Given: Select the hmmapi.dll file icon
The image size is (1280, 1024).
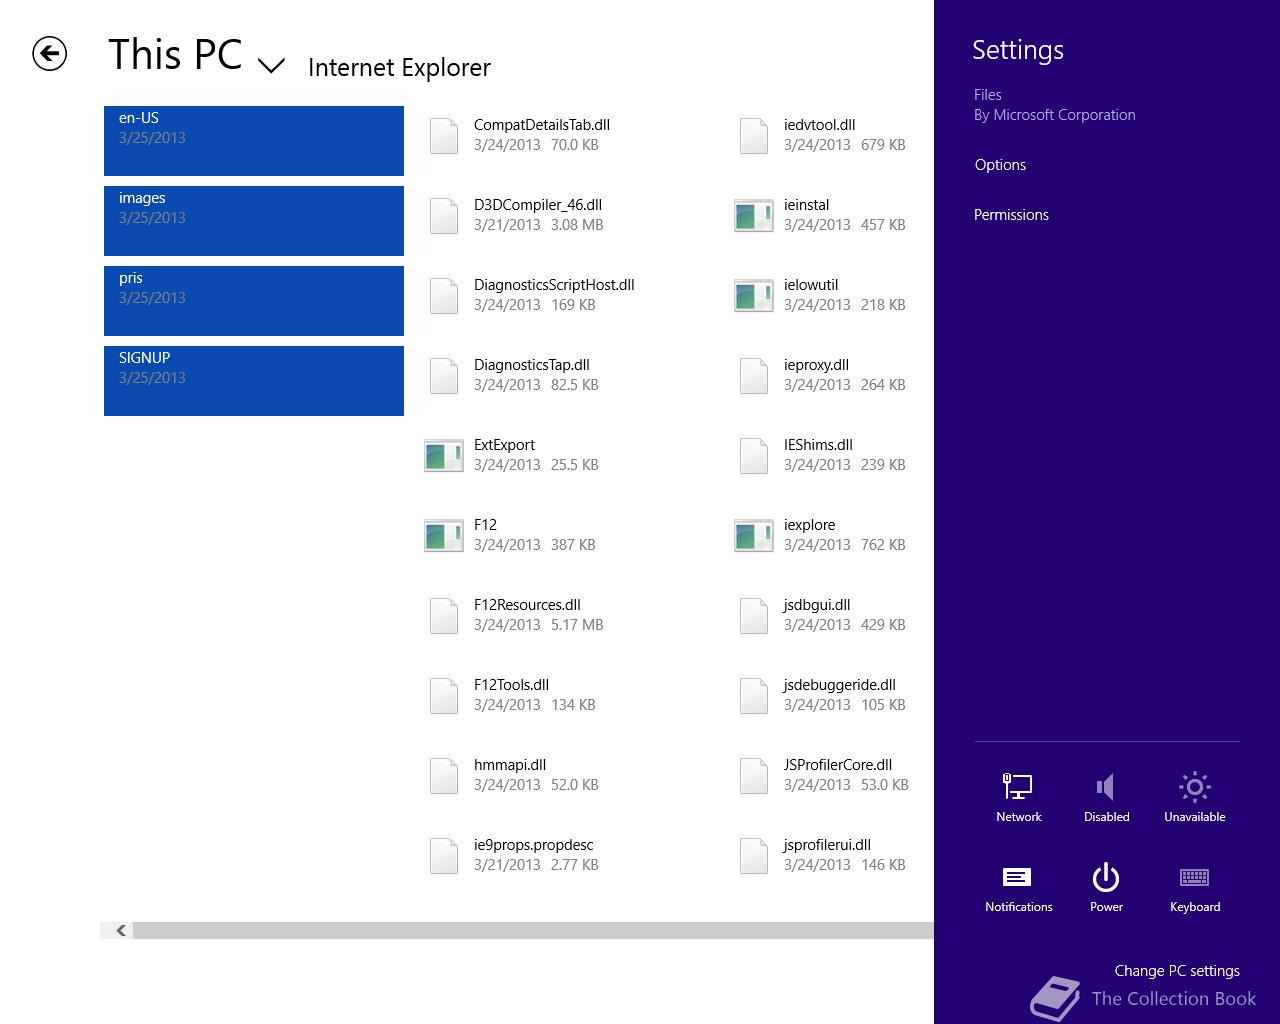Looking at the screenshot, I should (444, 776).
